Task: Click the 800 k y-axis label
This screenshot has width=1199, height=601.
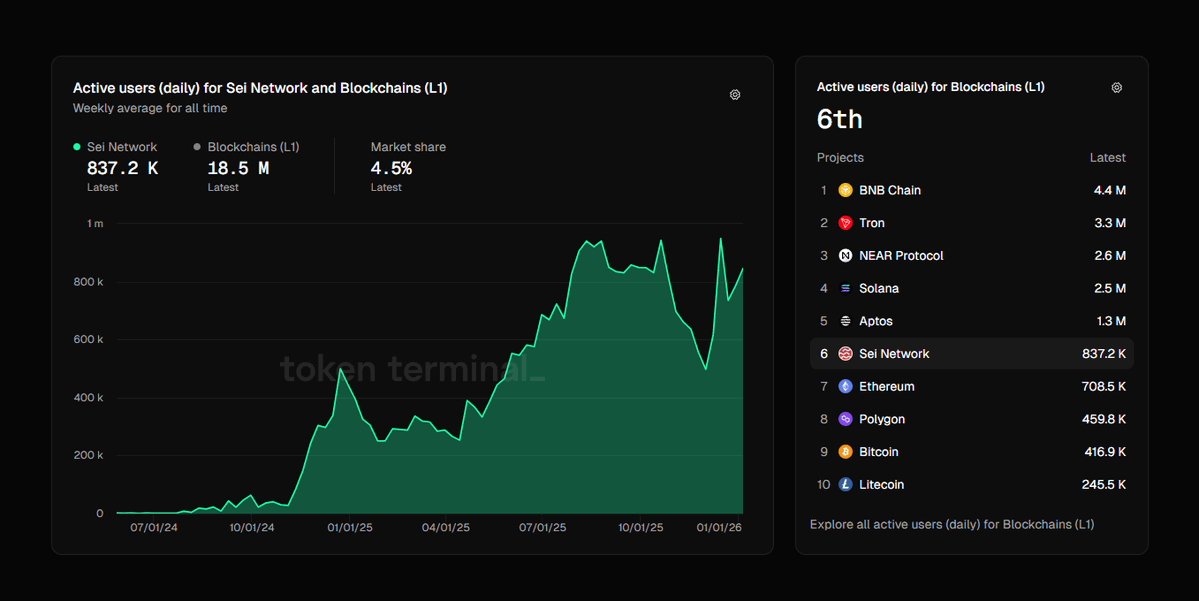Action: click(89, 282)
